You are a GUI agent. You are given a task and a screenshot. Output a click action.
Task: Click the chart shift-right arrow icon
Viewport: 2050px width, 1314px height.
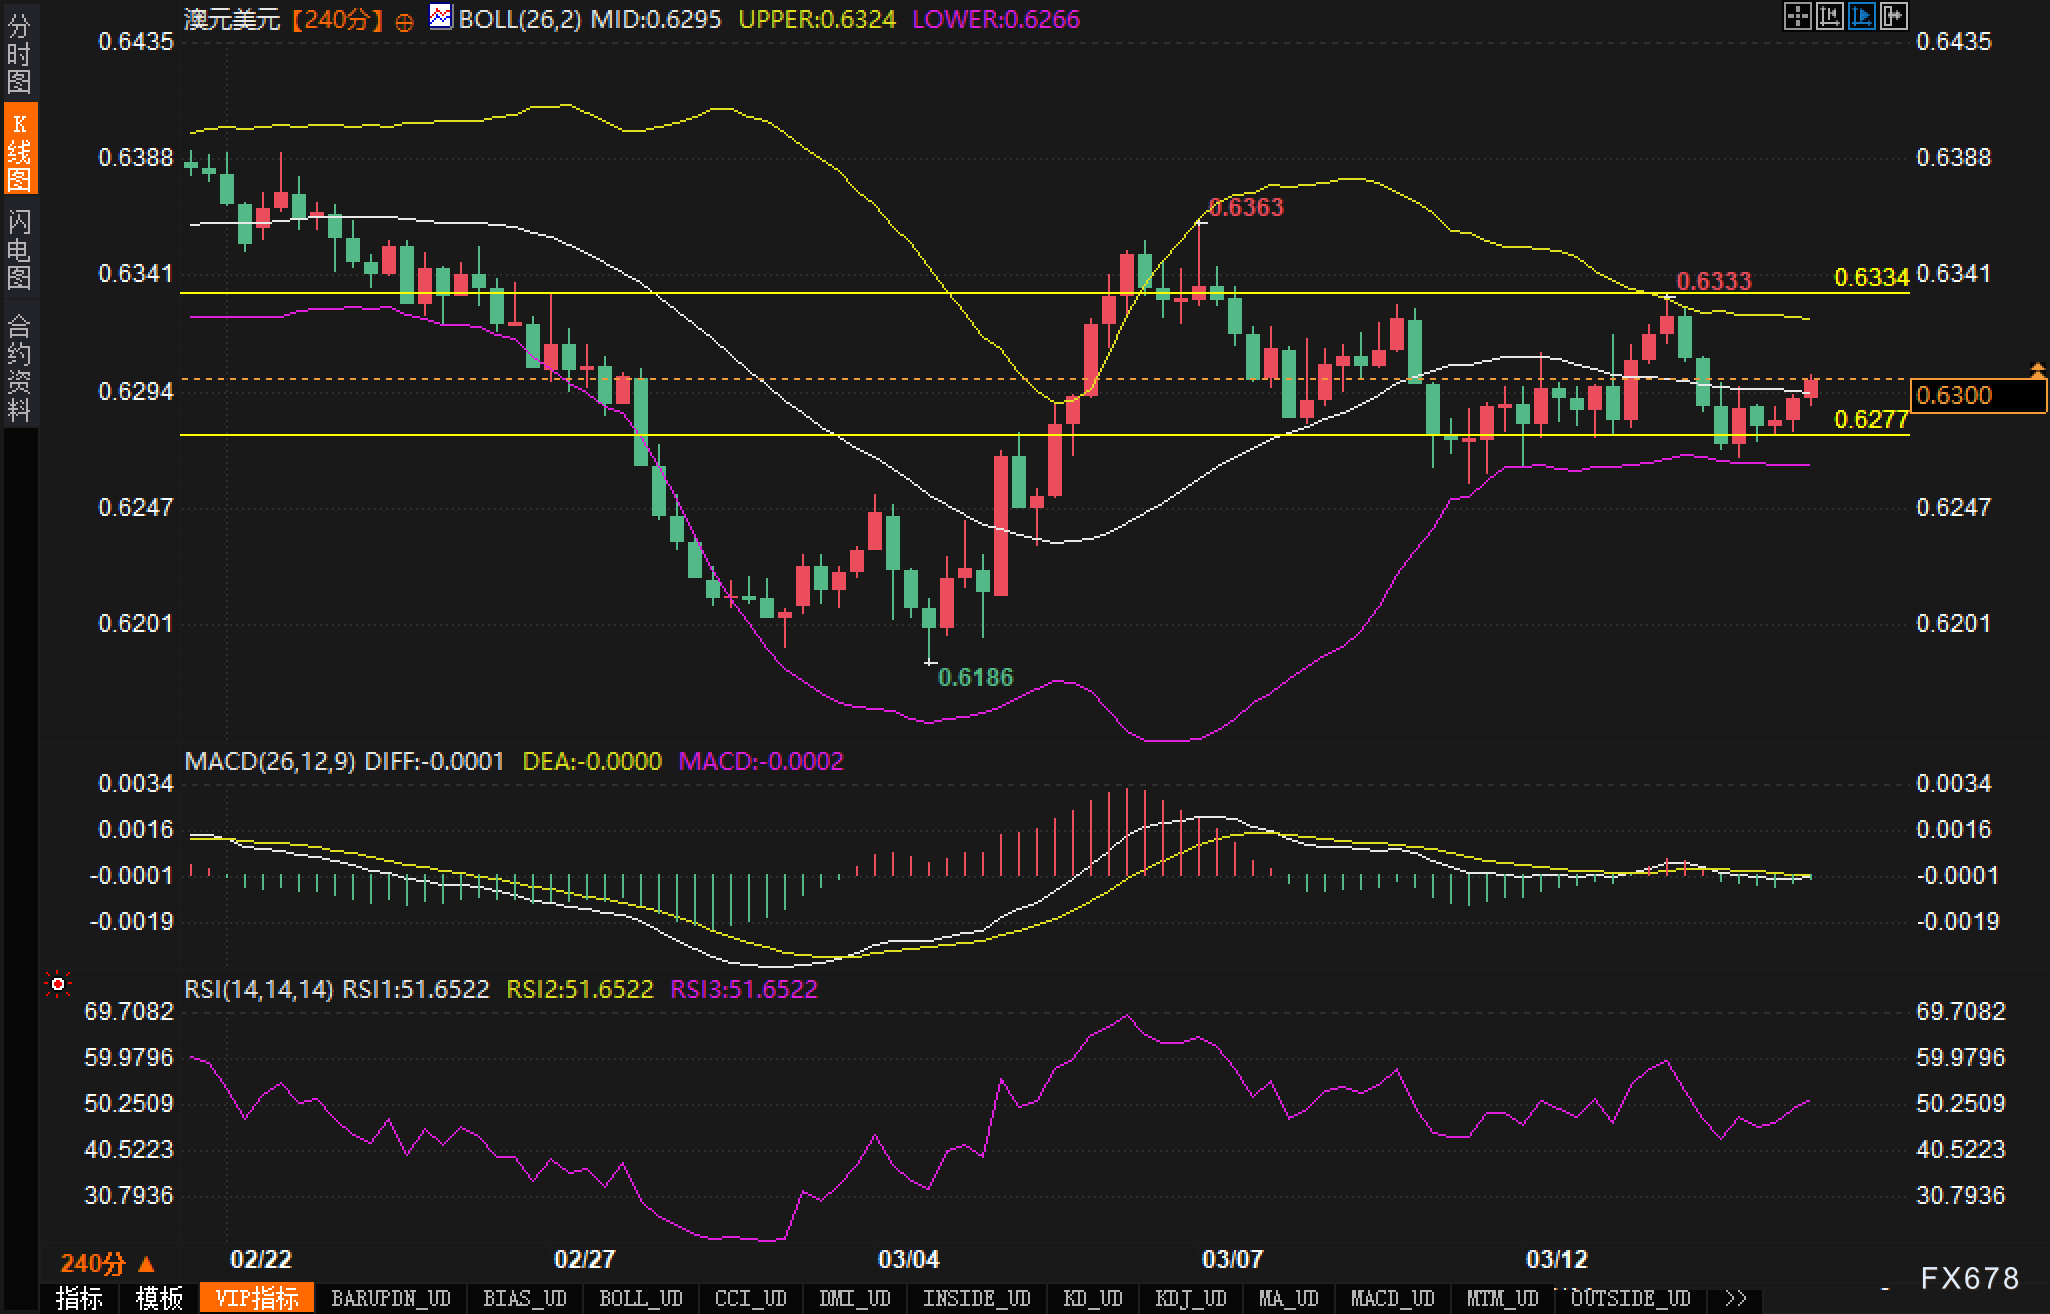click(x=1894, y=16)
